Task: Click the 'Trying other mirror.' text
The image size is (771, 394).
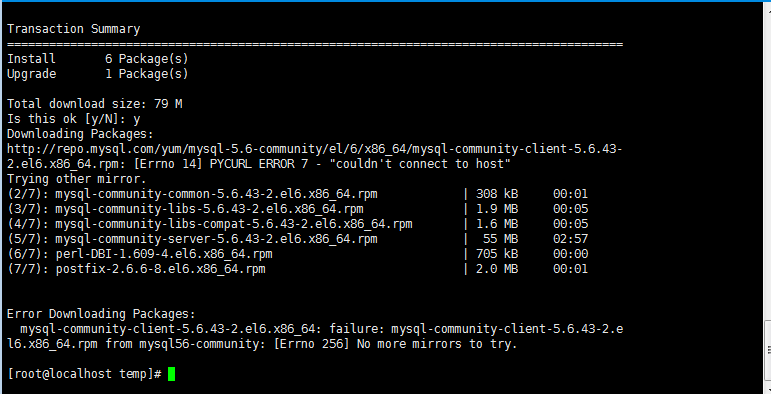Action: 77,179
